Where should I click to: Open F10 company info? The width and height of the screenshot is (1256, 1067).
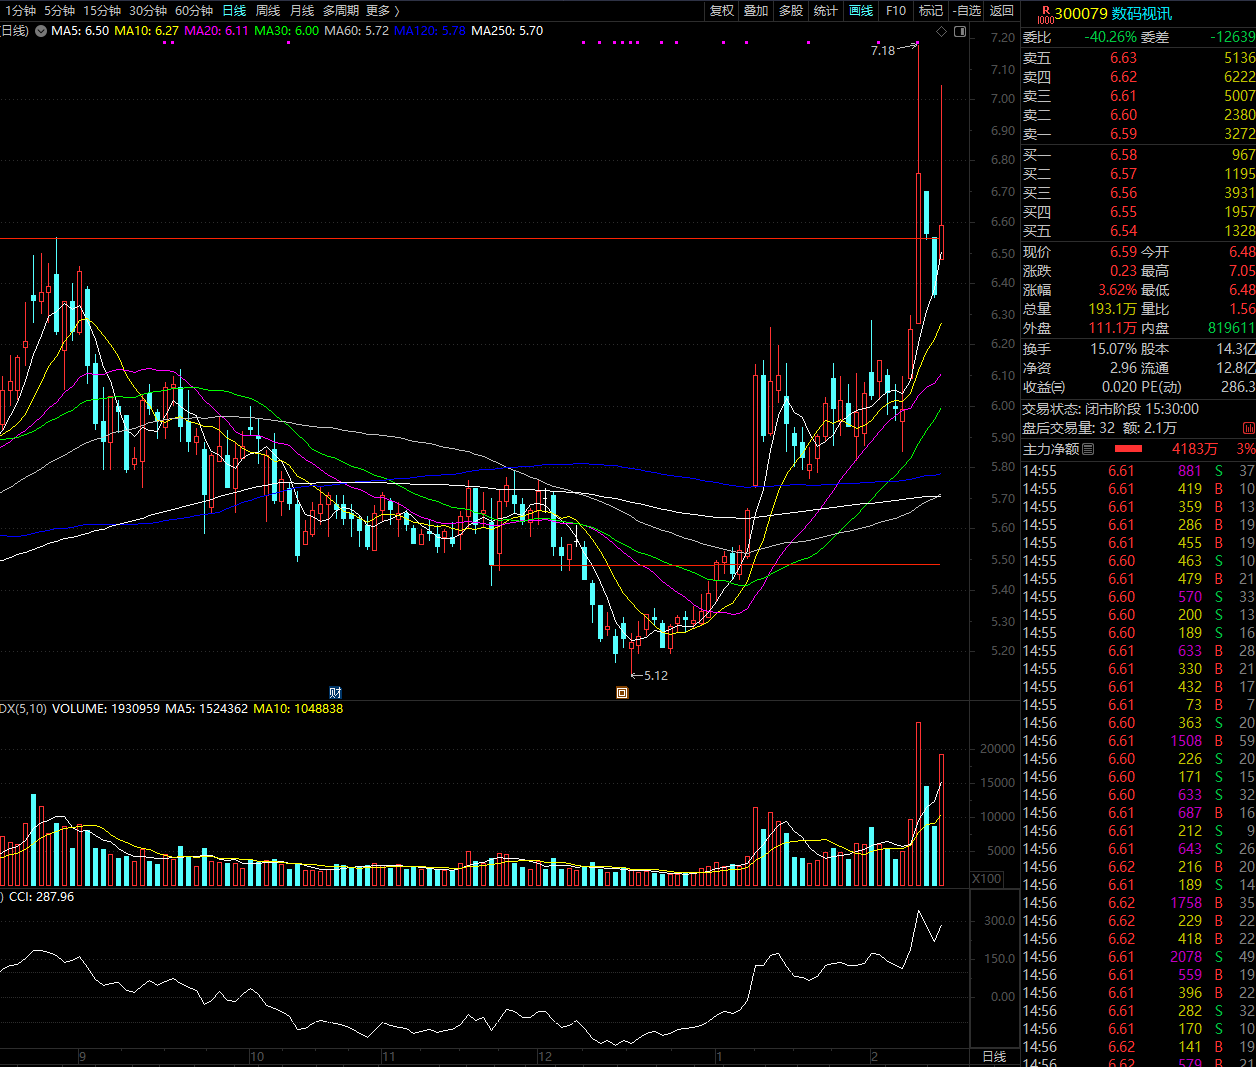[896, 11]
